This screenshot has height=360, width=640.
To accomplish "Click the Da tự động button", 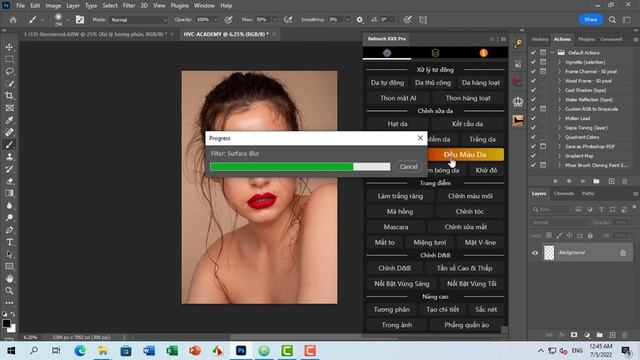I will click(x=387, y=83).
